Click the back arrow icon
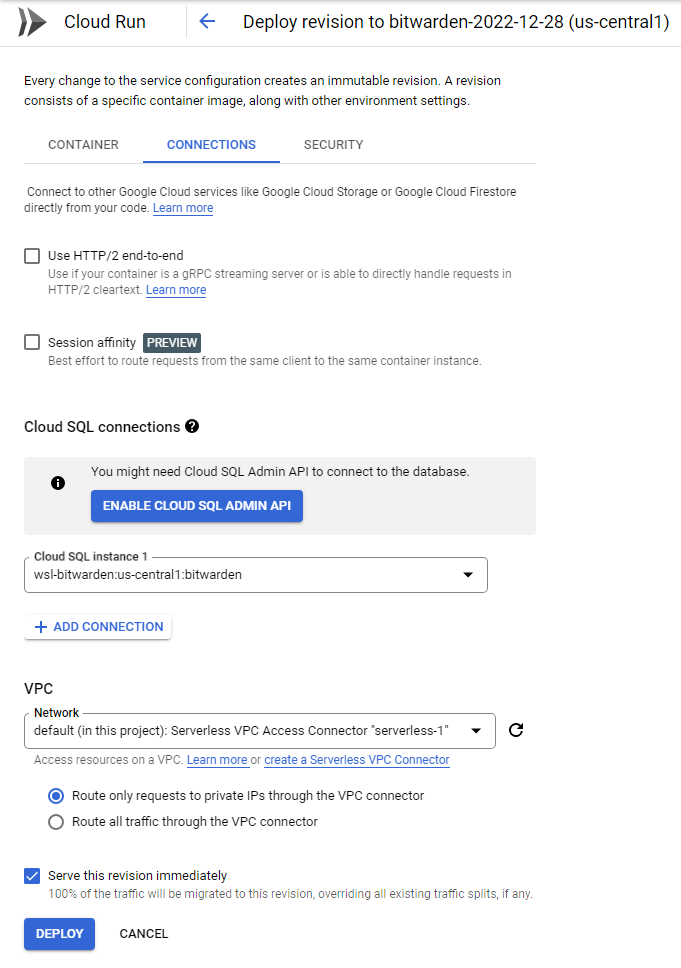 (207, 21)
